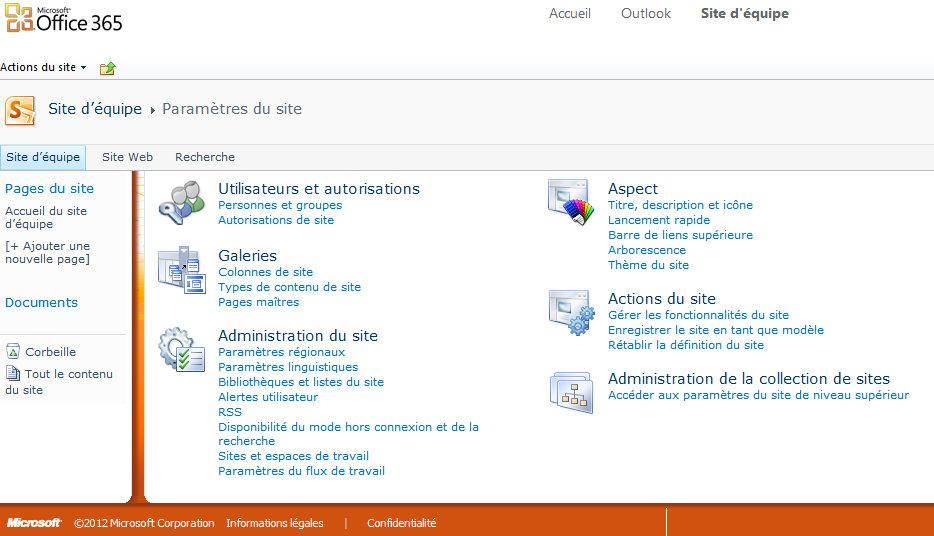Screen dimensions: 934x536
Task: Switch to the Site Web tab
Action: point(127,157)
